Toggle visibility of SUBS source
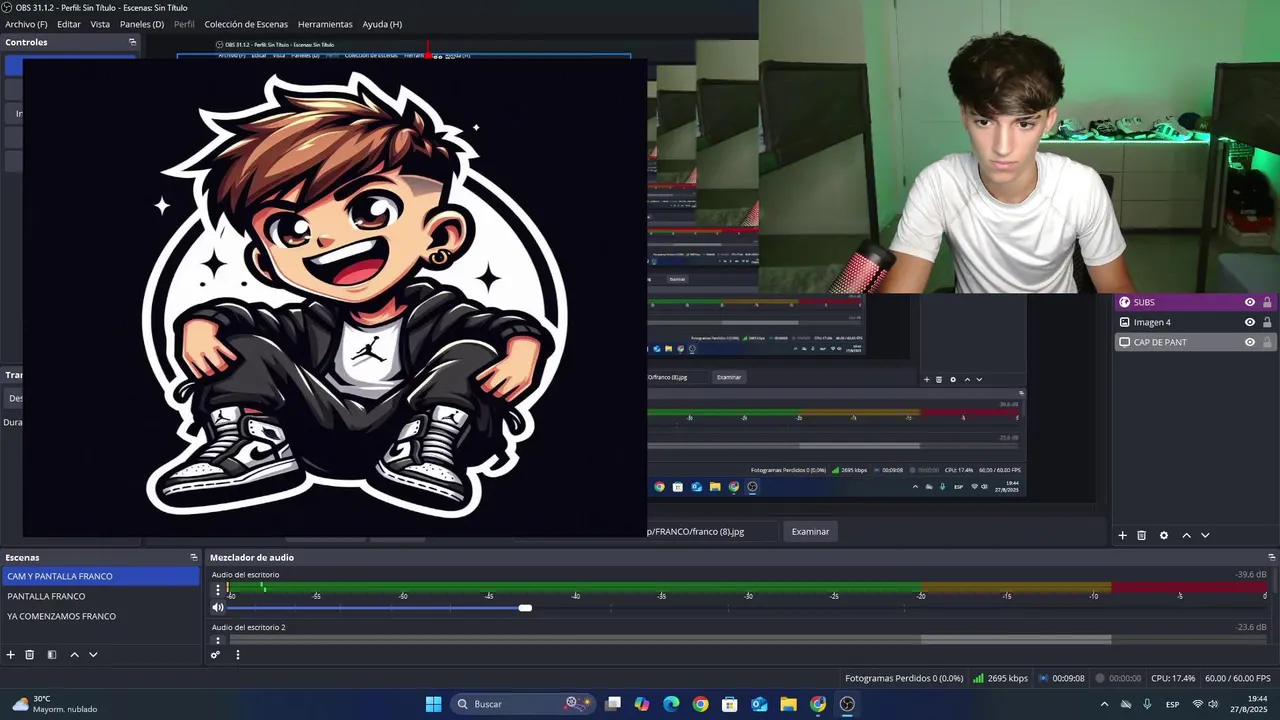The image size is (1280, 720). [x=1249, y=302]
